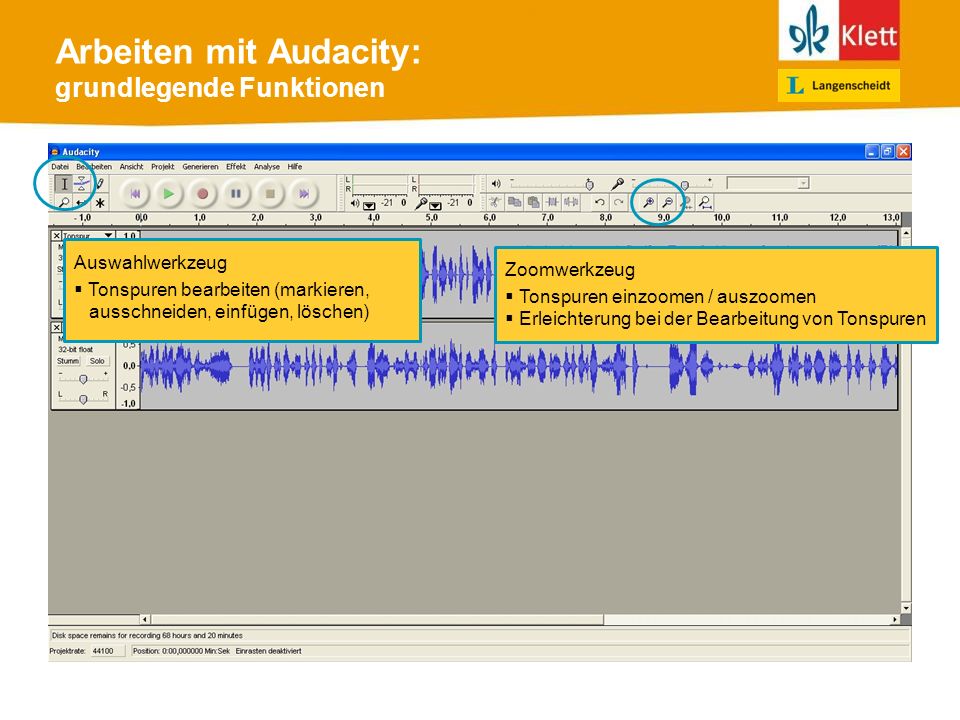
Task: Click the 5,0 mark on the timeline ruler
Action: (x=432, y=217)
